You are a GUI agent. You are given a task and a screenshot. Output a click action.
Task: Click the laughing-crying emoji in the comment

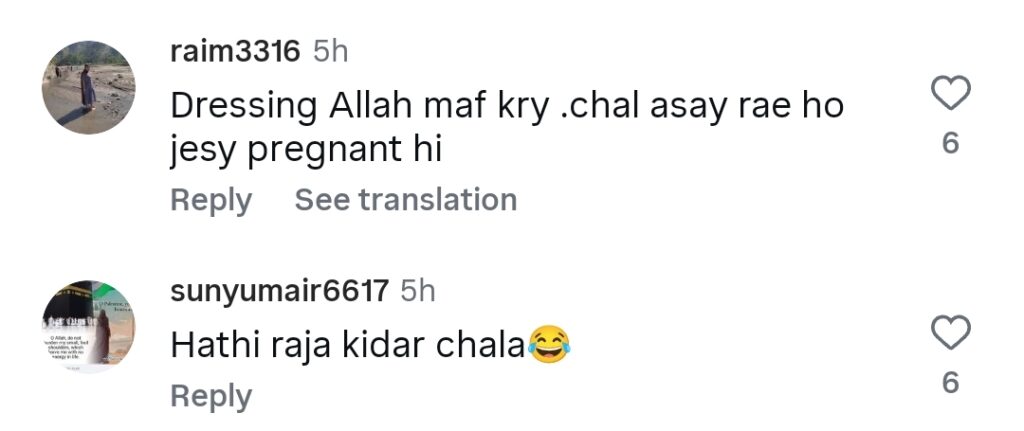(549, 345)
